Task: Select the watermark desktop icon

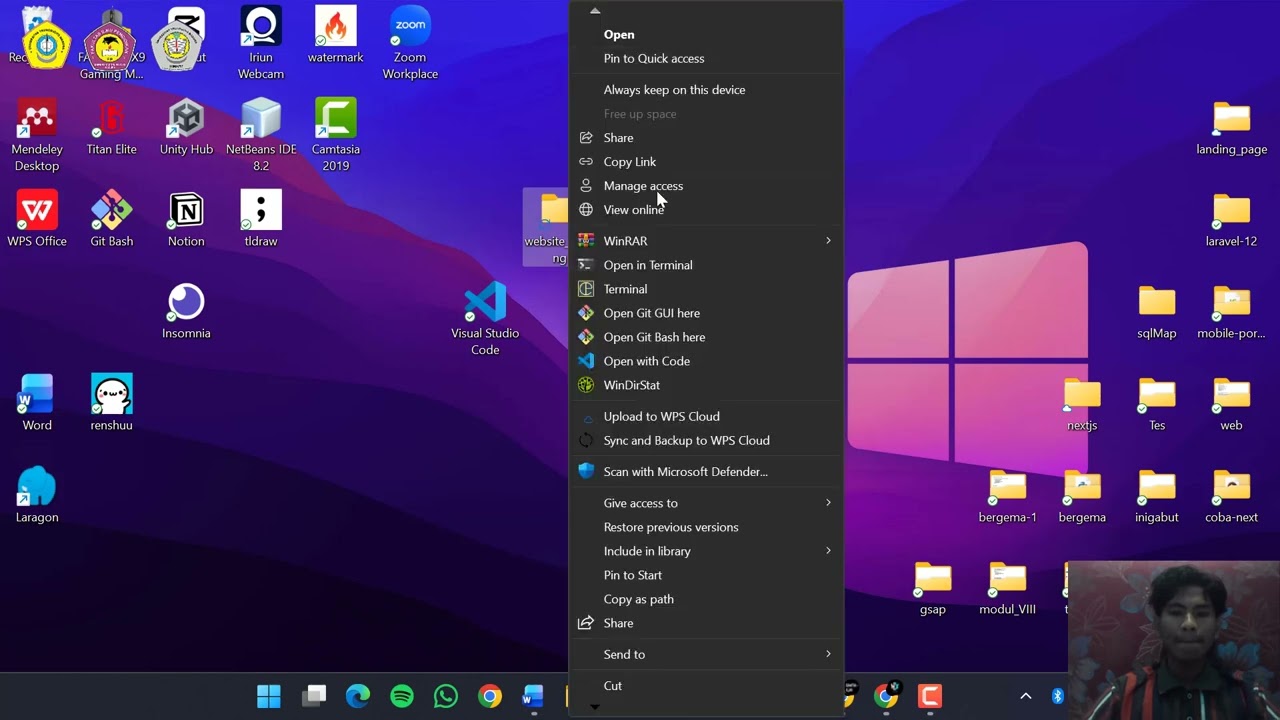Action: point(335,36)
